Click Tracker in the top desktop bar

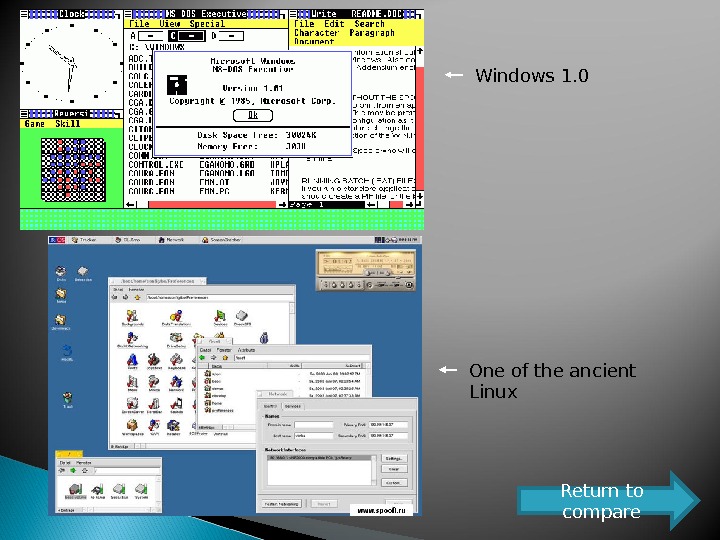[84, 240]
